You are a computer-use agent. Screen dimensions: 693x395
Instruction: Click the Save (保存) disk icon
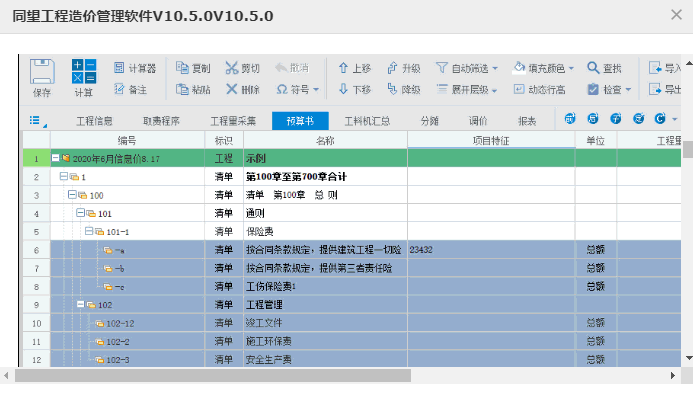42,72
